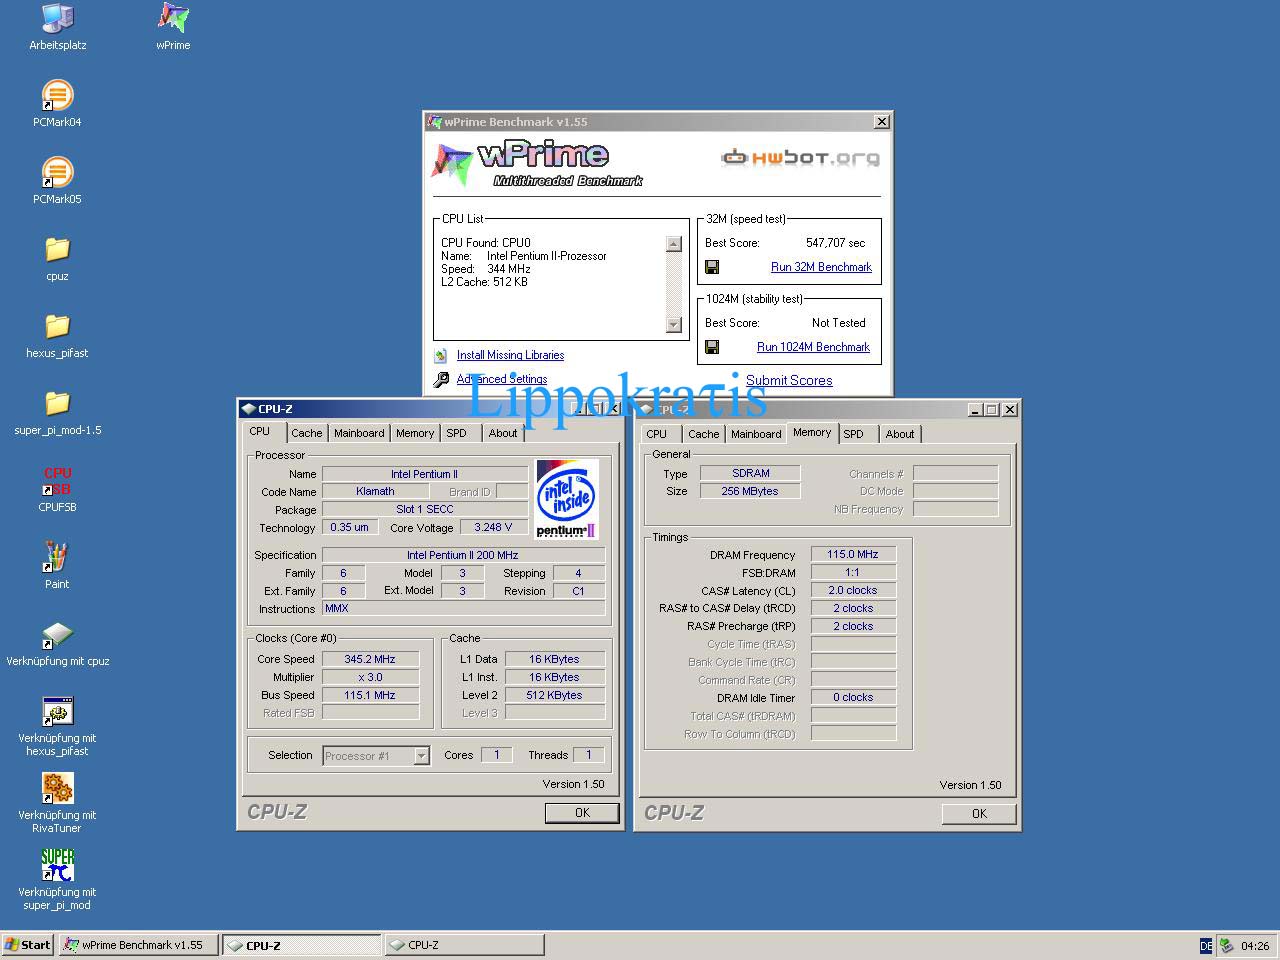Switch to Mainboard tab in left CPU-Z
Viewport: 1280px width, 960px height.
359,433
